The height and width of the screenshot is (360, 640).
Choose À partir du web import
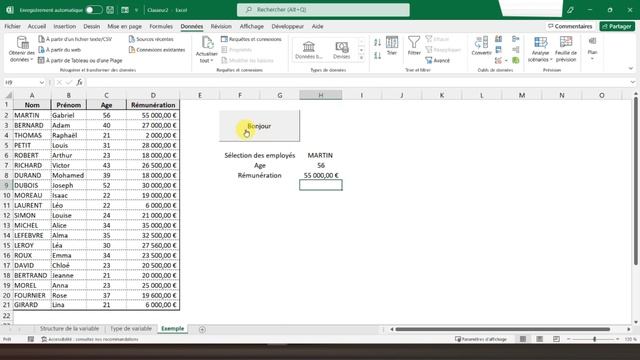click(x=60, y=50)
